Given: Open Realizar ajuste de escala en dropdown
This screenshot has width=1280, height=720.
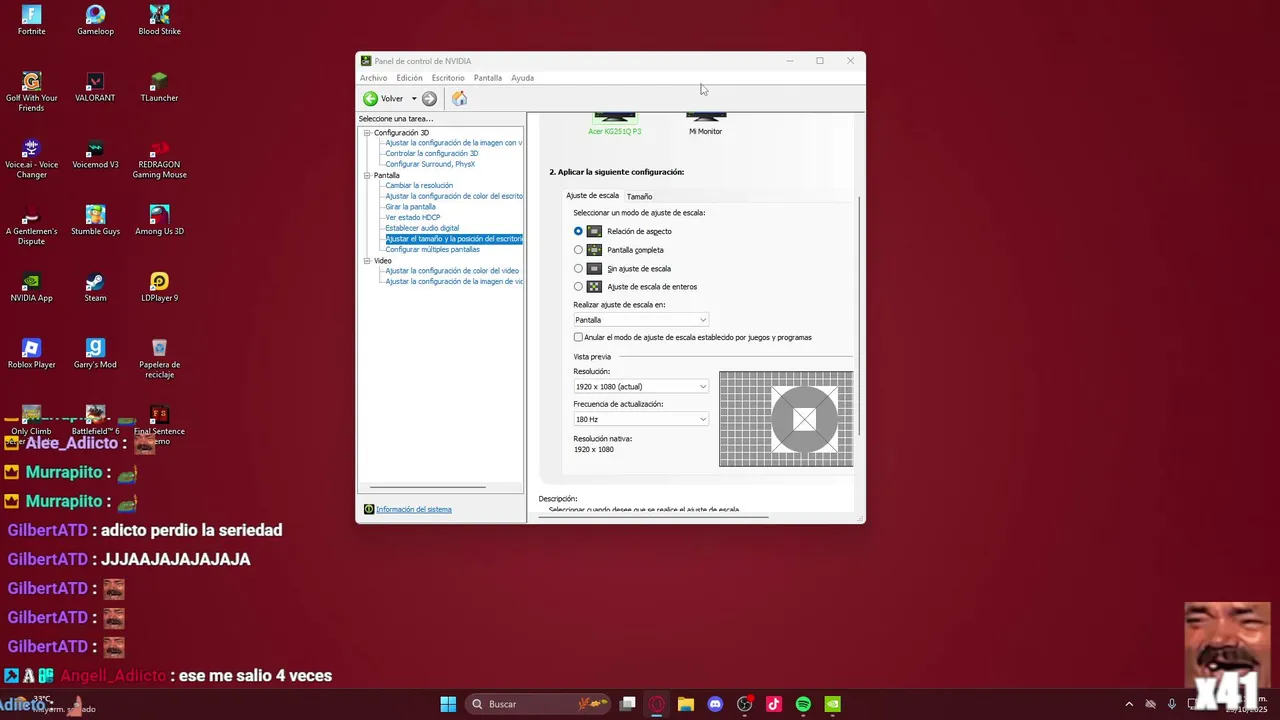Looking at the screenshot, I should click(x=641, y=320).
